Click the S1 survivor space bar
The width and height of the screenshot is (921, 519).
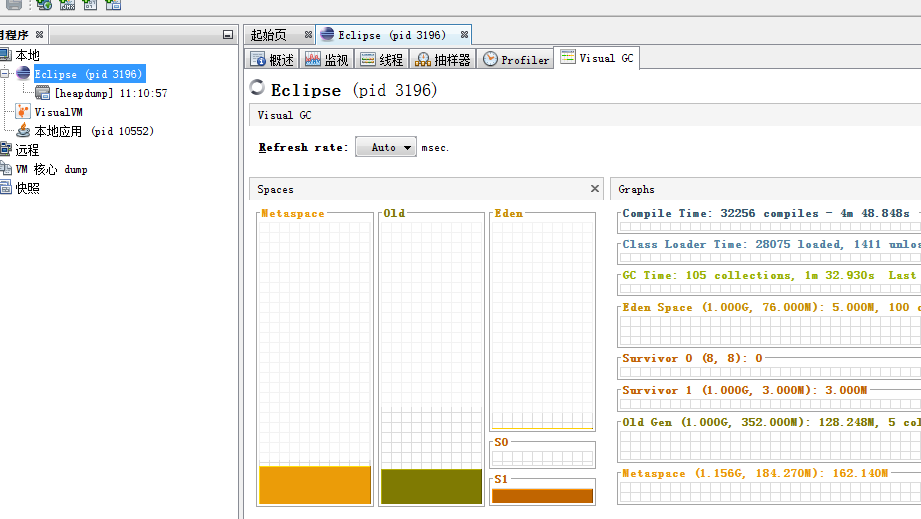(542, 496)
